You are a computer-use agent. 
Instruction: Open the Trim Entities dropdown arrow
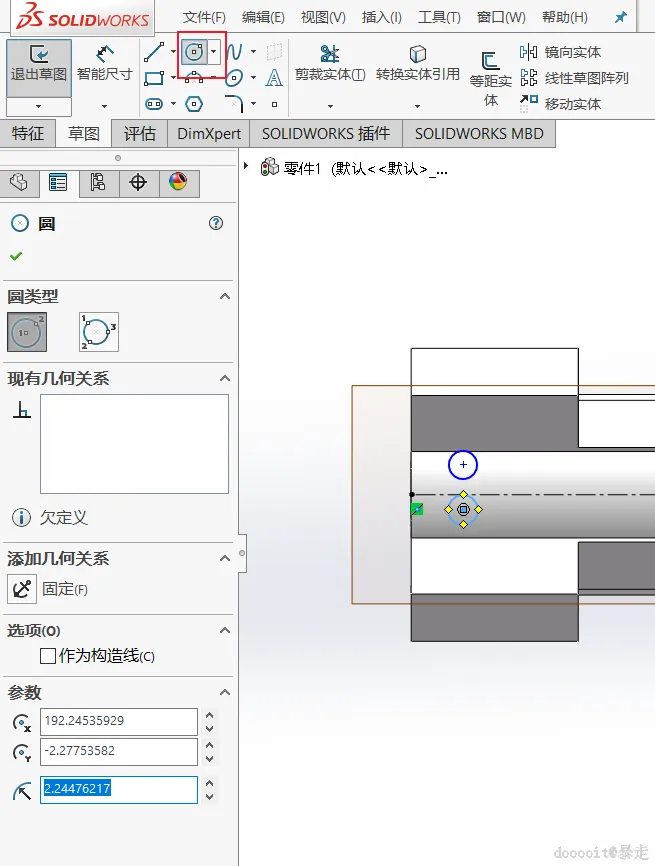click(330, 106)
